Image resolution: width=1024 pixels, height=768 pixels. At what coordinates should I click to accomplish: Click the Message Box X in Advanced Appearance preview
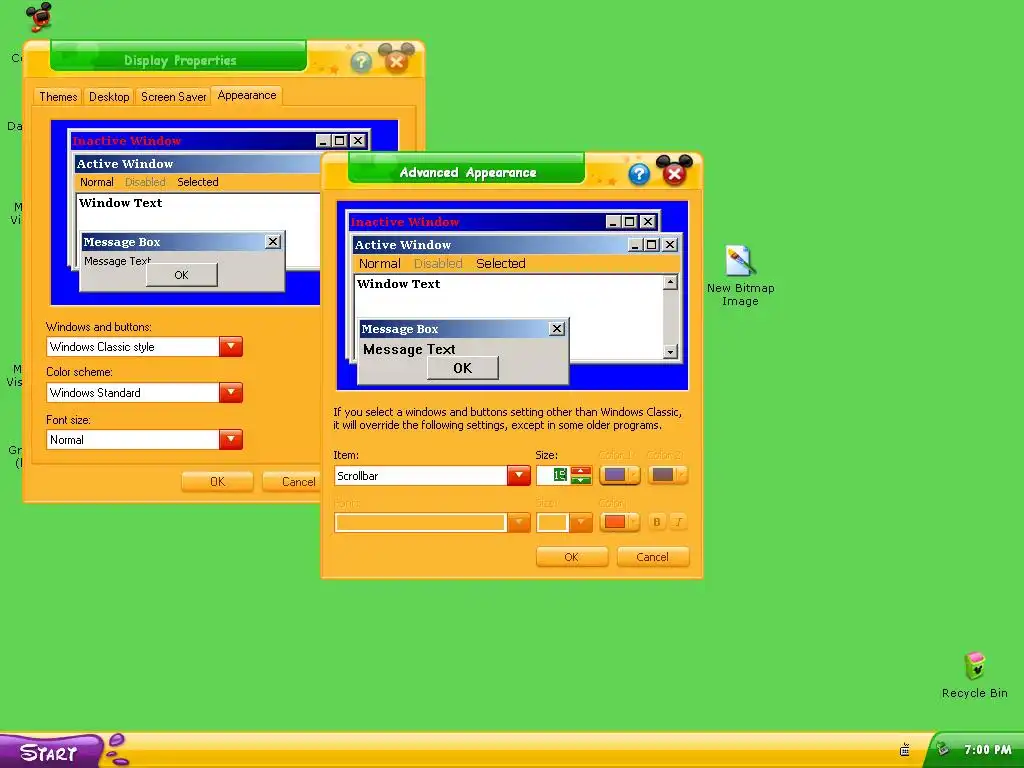(x=556, y=328)
